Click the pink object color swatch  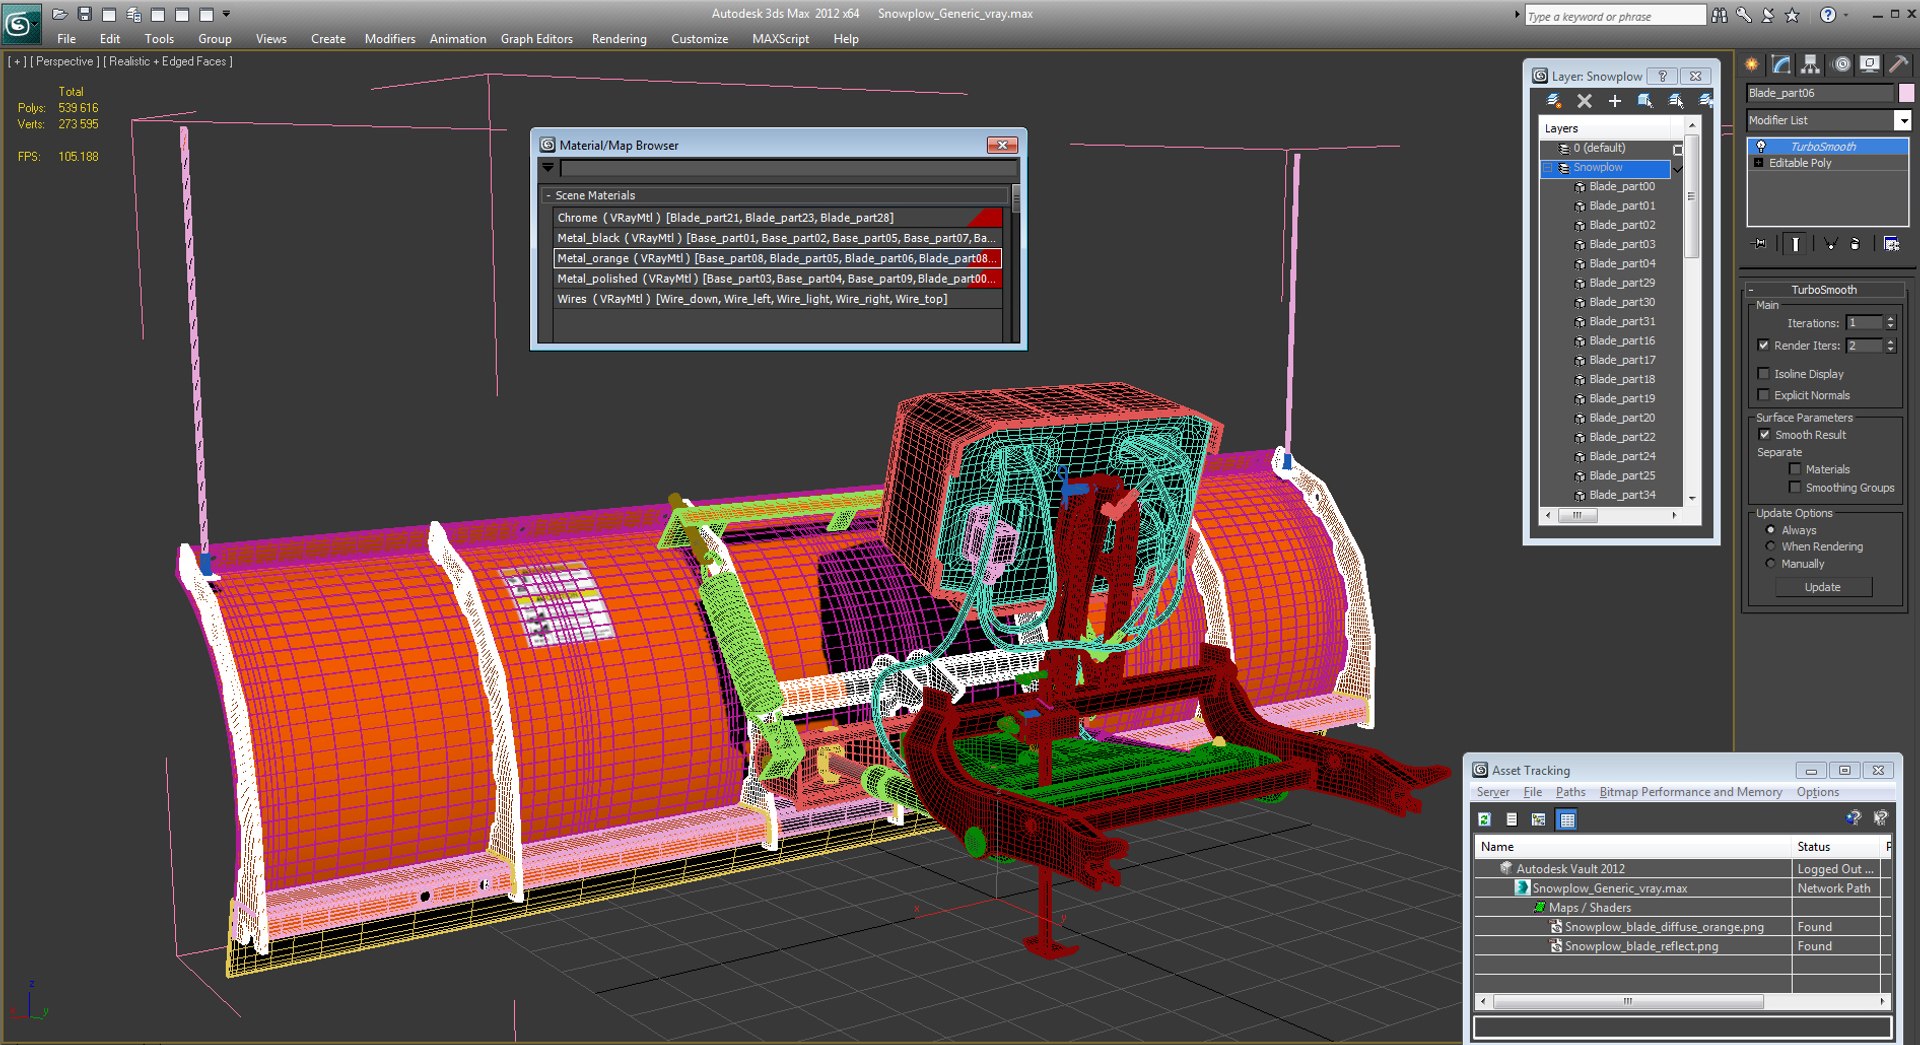1906,93
